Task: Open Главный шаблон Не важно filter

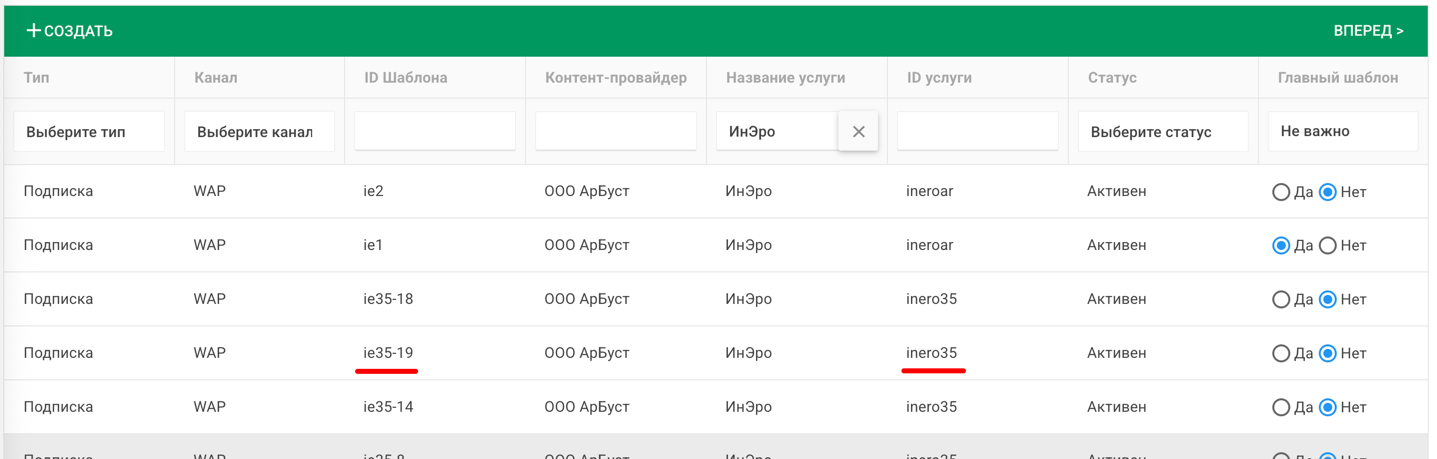Action: [1341, 132]
